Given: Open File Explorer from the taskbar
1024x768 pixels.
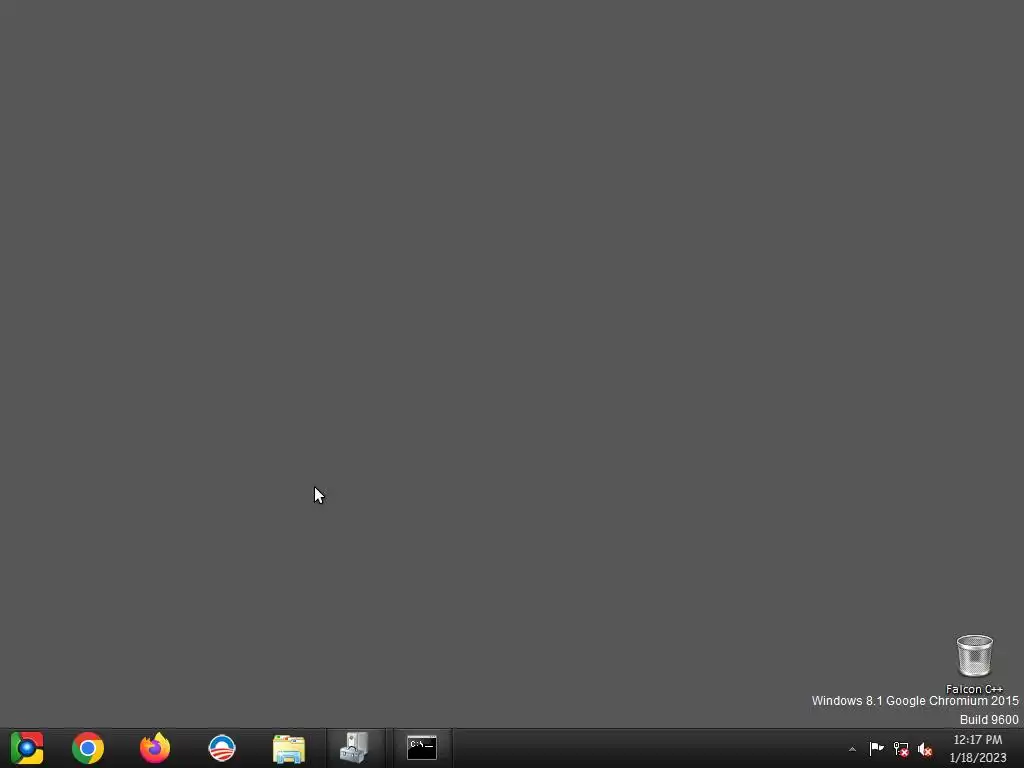Looking at the screenshot, I should pyautogui.click(x=289, y=748).
